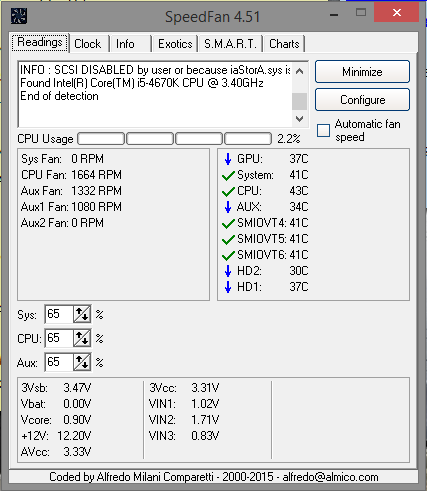
Task: Click the 'Aux Fan: 1332 RPM' reading
Action: [x=71, y=191]
